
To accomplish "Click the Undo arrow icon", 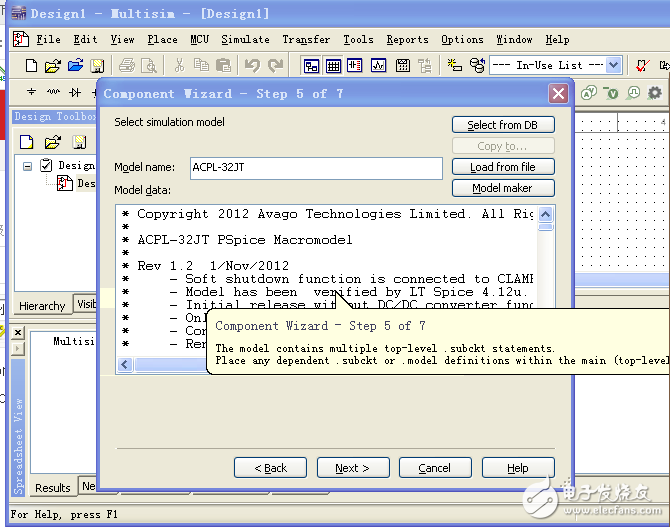I will (x=252, y=65).
